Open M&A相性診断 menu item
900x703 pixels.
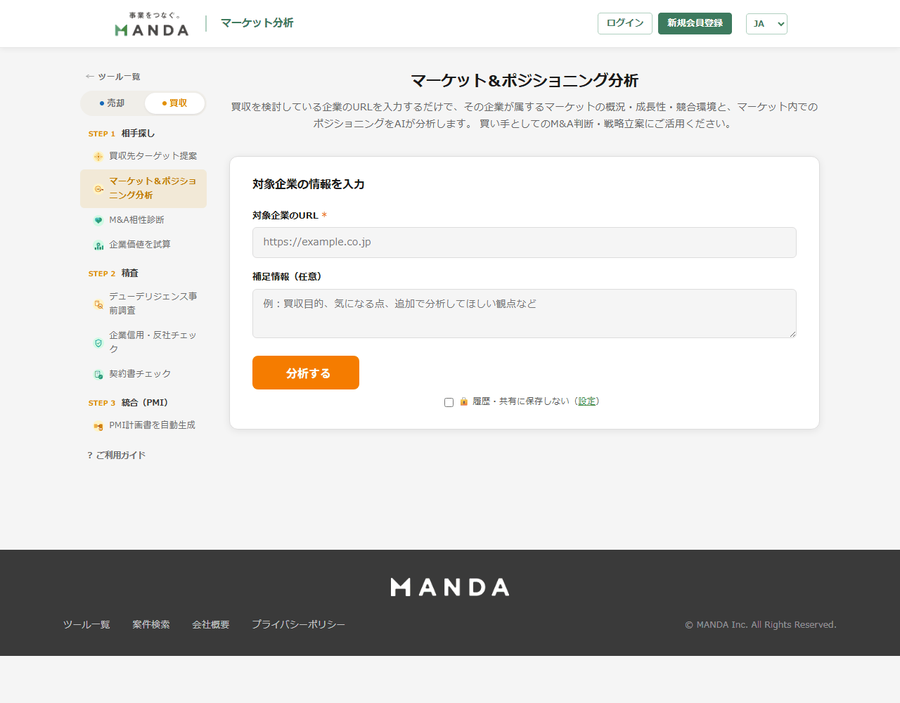pyautogui.click(x=143, y=220)
